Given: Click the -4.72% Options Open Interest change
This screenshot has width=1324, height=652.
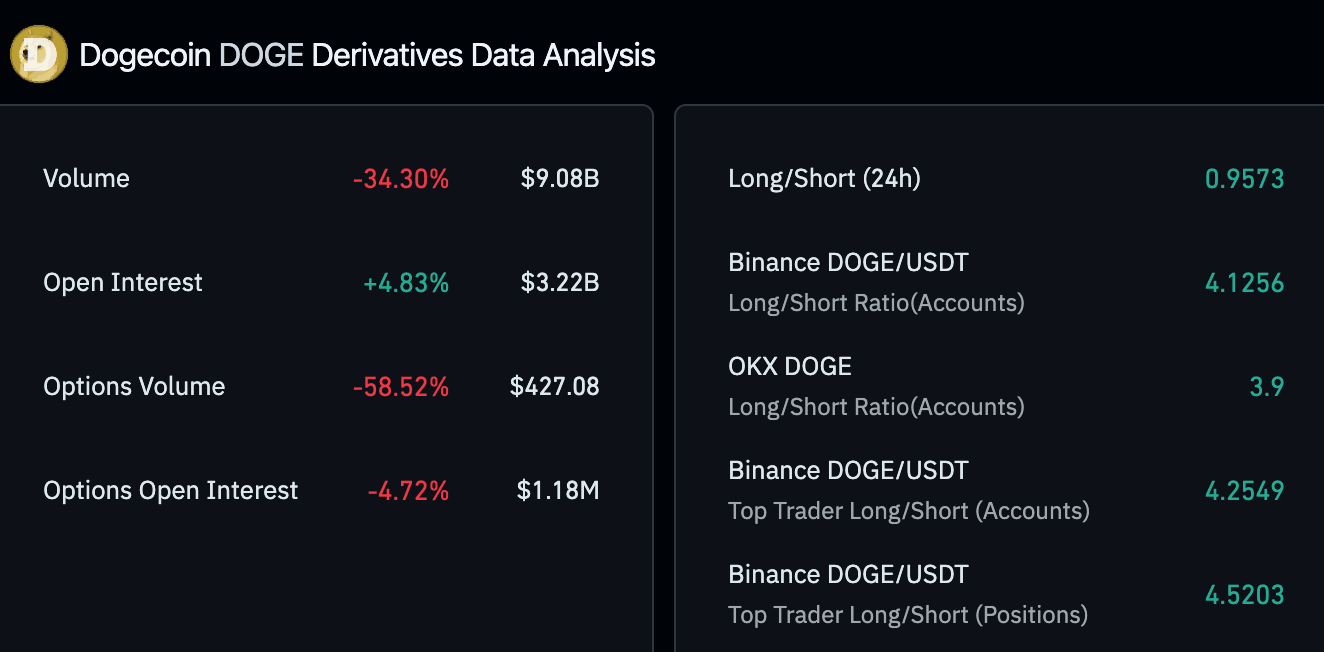Looking at the screenshot, I should pyautogui.click(x=407, y=491).
